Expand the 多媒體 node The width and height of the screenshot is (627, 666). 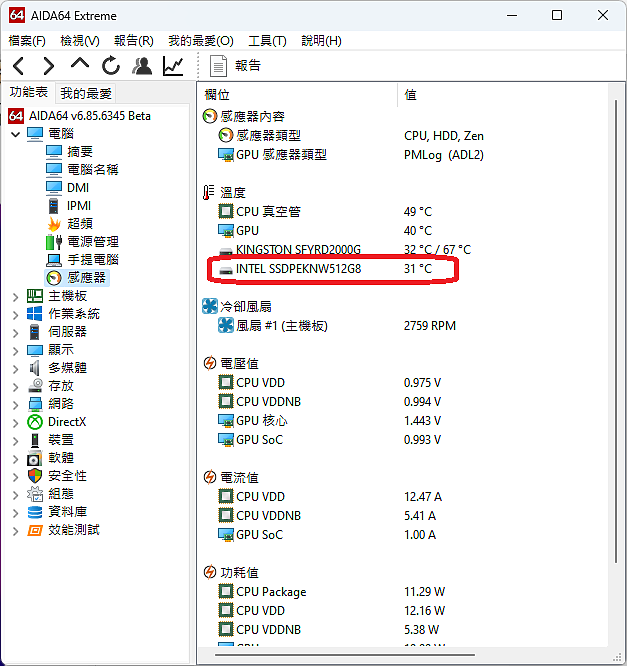[x=16, y=369]
